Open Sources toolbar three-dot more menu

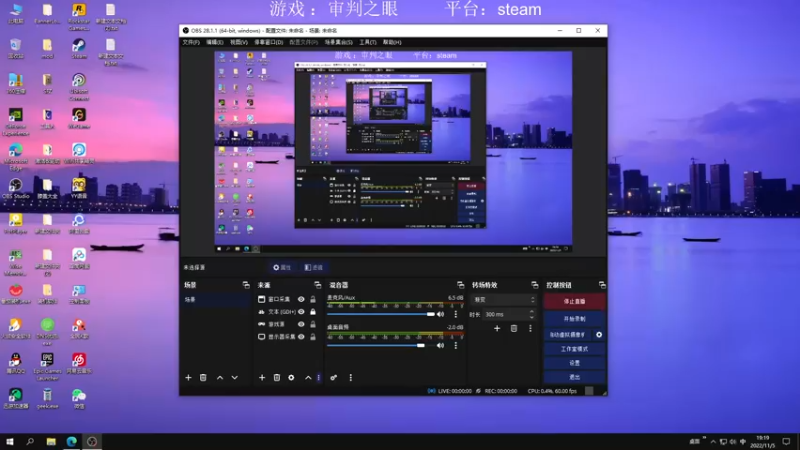point(319,378)
